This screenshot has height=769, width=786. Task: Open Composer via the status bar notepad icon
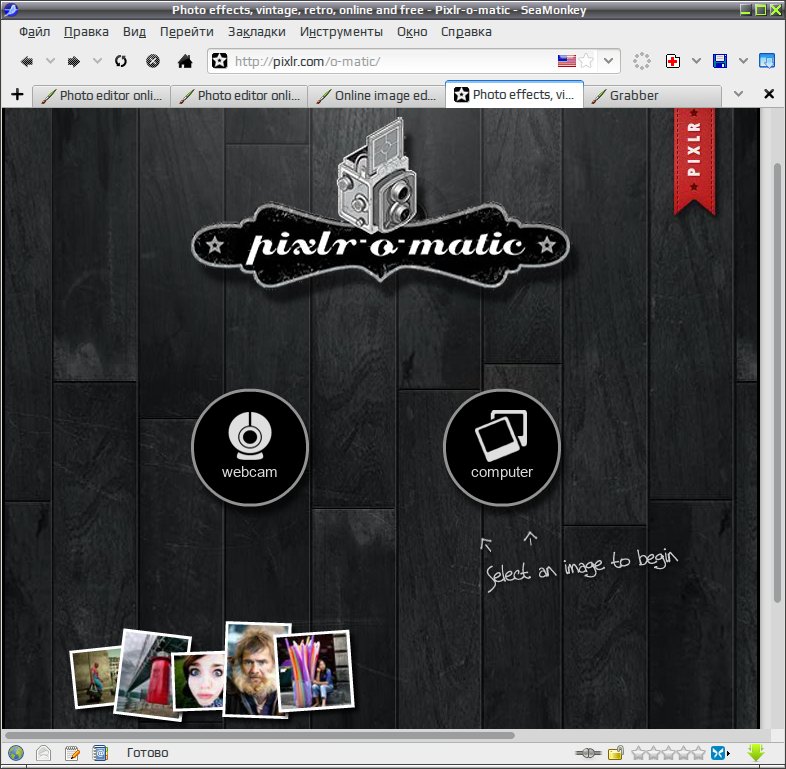pos(72,752)
